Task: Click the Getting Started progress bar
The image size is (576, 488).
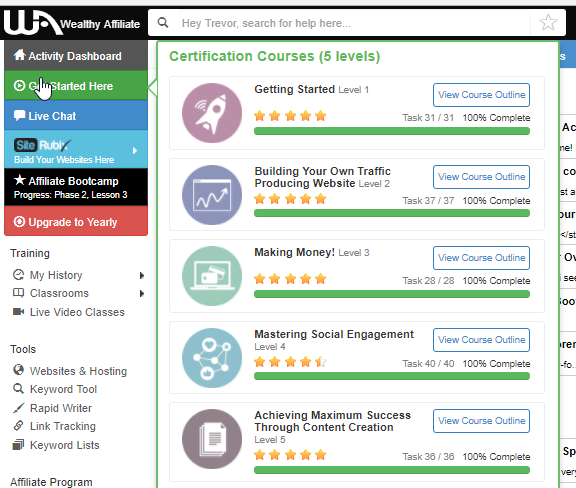Action: (392, 131)
